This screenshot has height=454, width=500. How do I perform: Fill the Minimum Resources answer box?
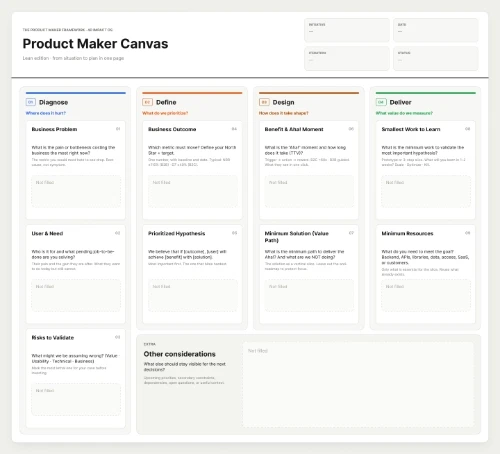tap(426, 295)
